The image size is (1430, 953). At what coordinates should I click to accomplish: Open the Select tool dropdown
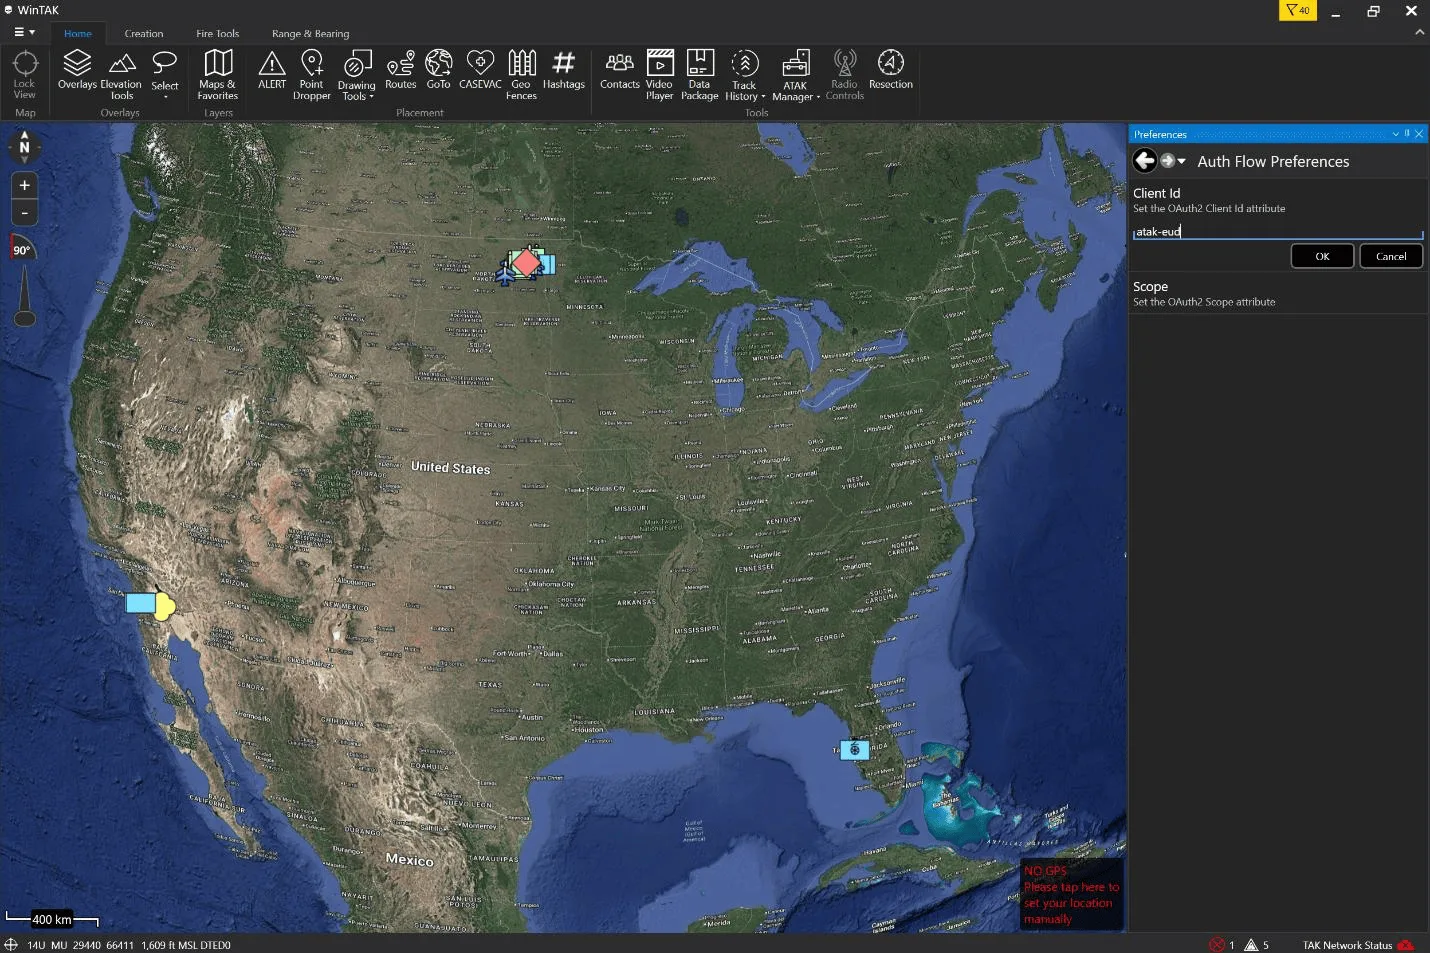point(165,75)
